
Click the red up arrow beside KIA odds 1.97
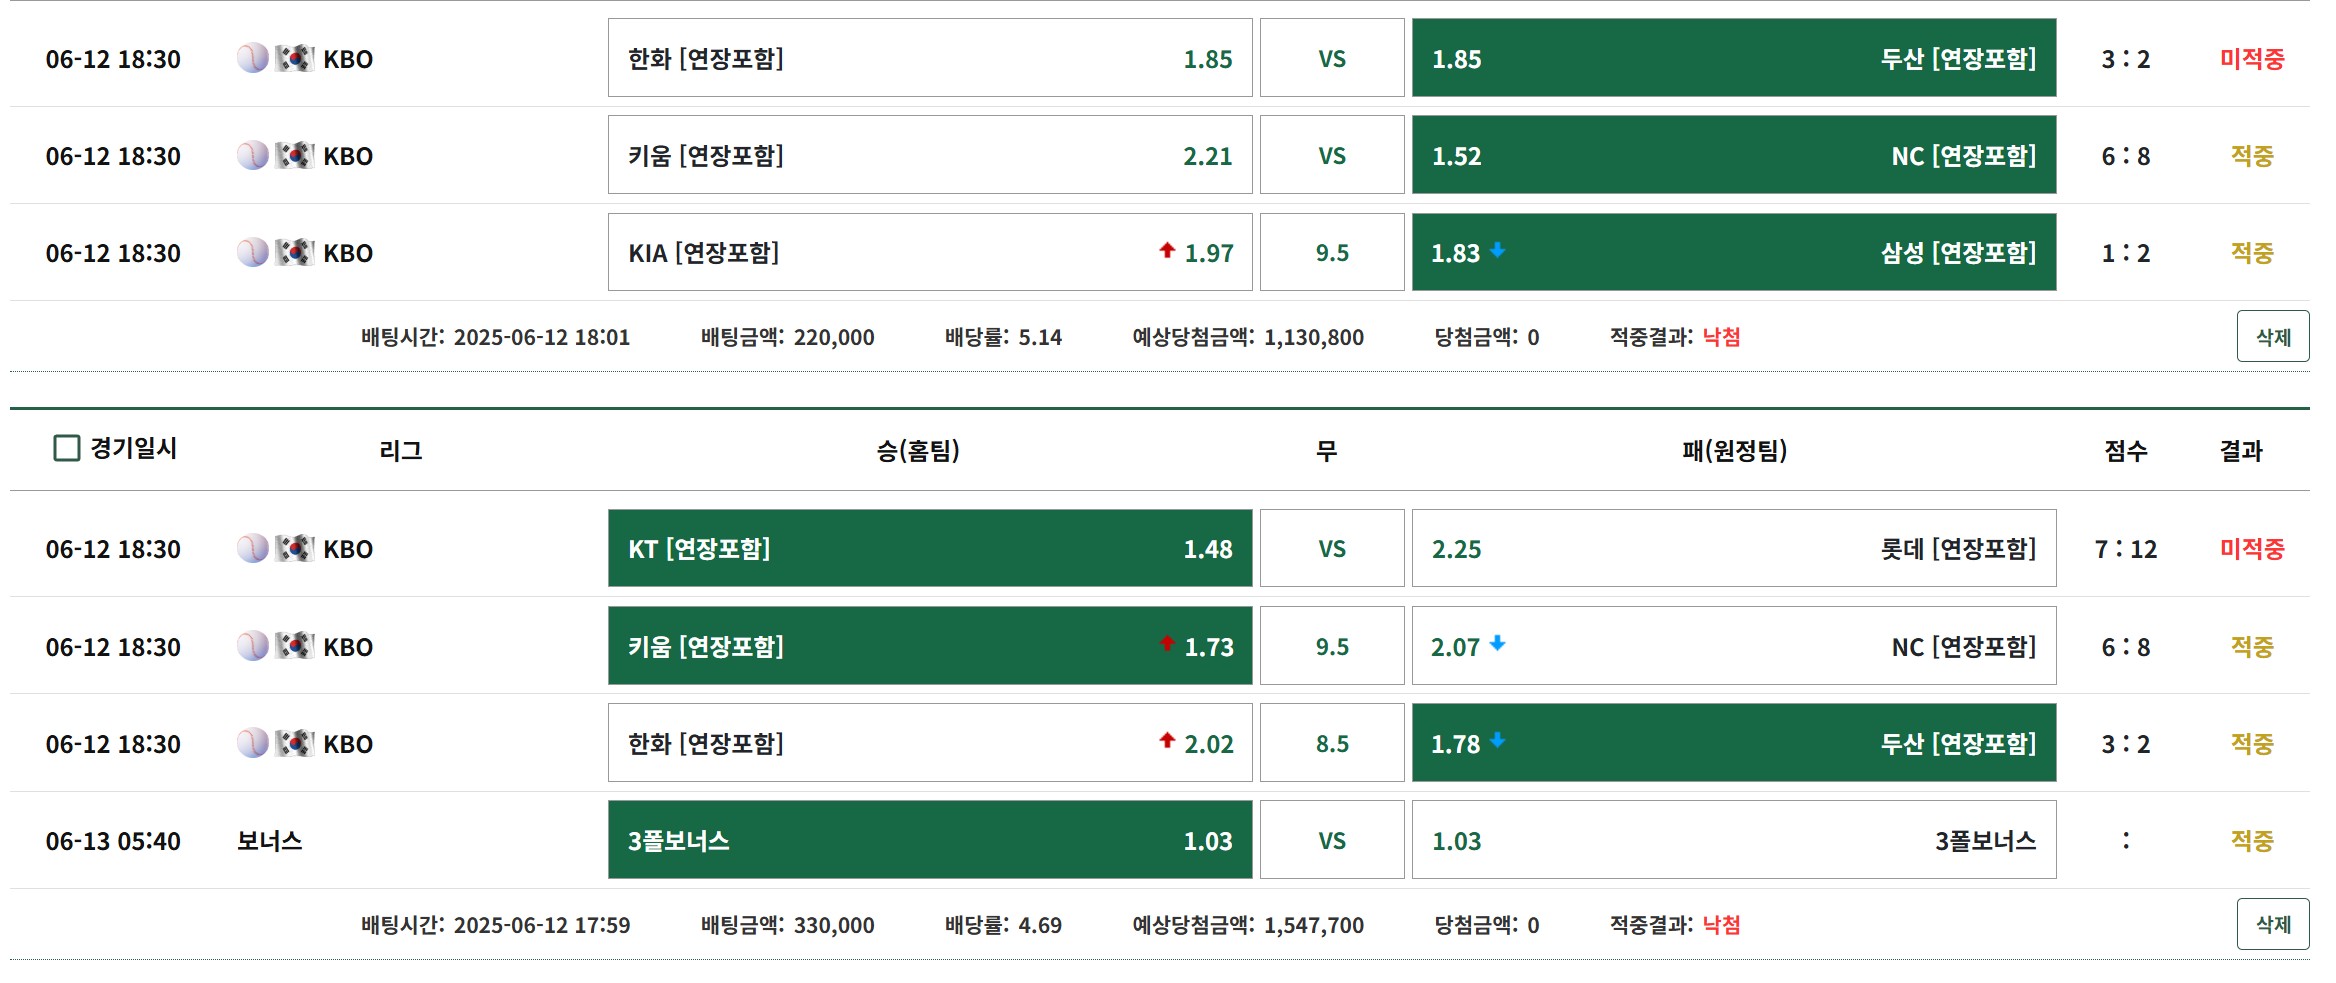tap(1166, 250)
